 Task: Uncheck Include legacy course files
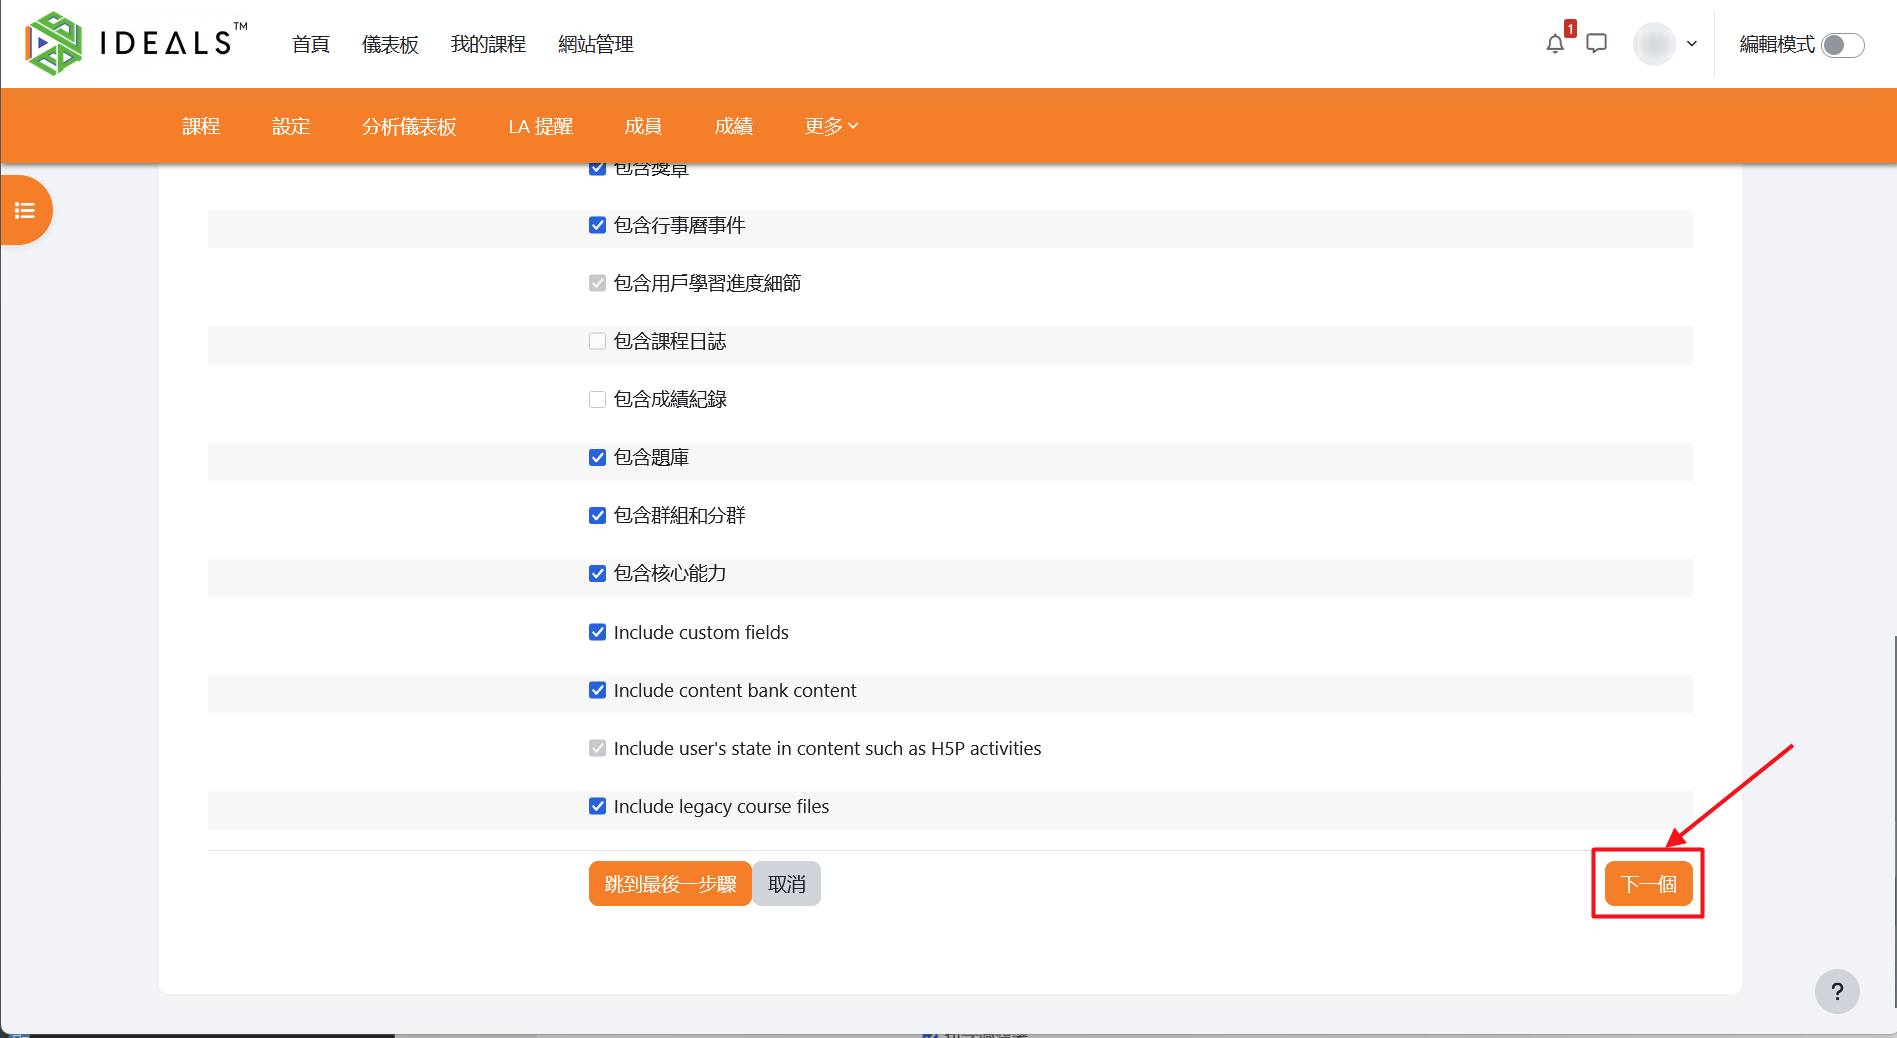pos(597,806)
